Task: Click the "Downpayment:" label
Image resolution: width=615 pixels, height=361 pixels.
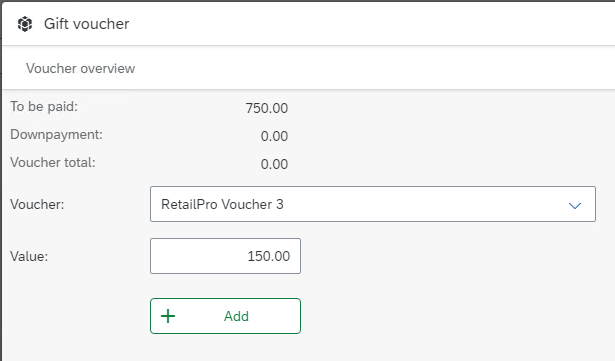Action: click(x=56, y=135)
